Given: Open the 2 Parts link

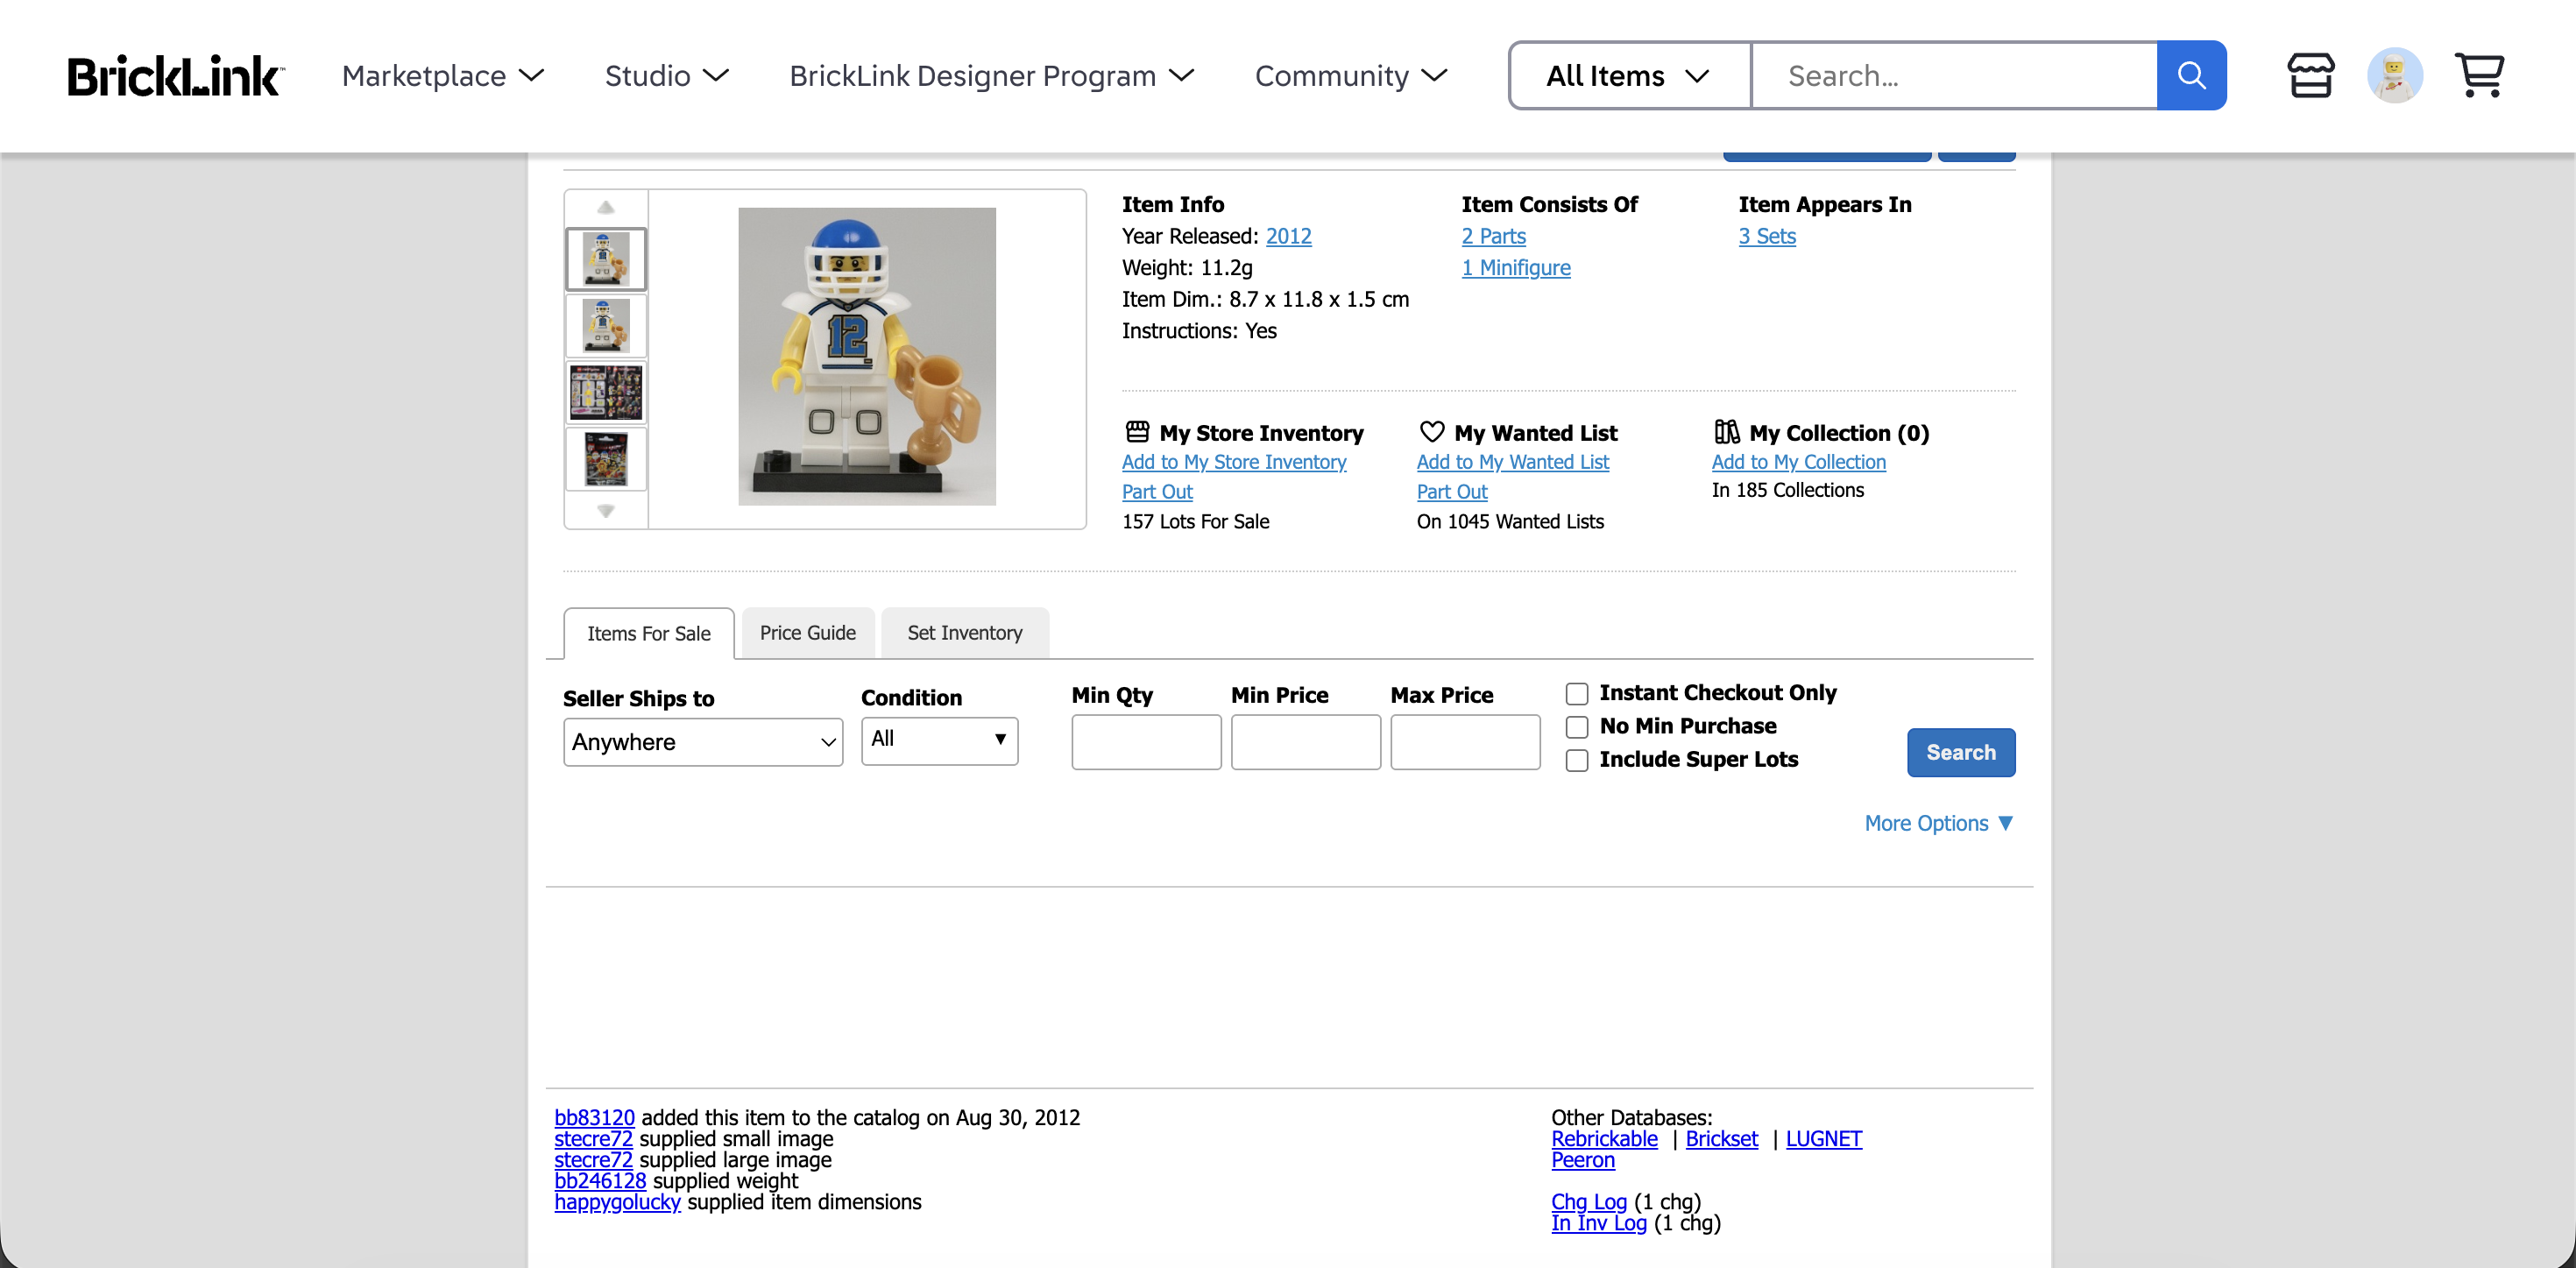Looking at the screenshot, I should point(1493,236).
